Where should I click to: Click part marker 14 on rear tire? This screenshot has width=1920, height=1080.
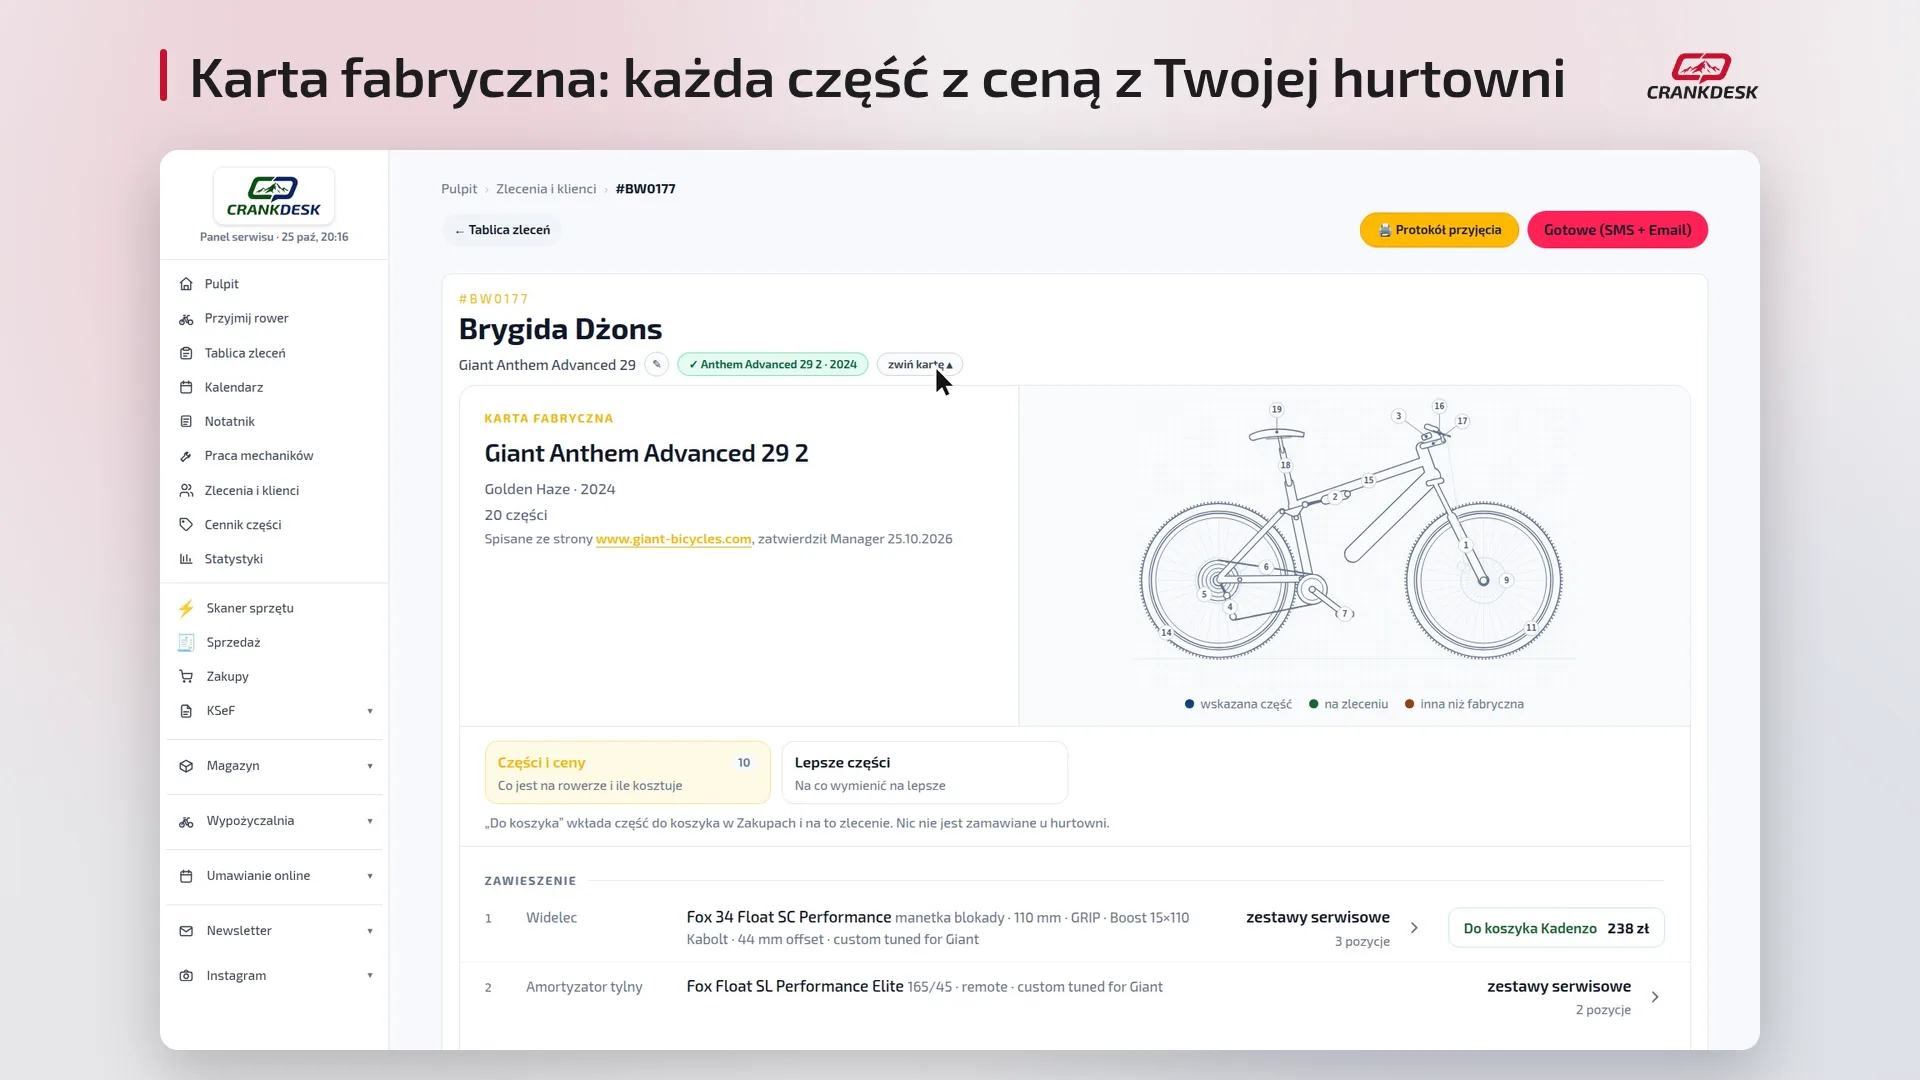1166,632
